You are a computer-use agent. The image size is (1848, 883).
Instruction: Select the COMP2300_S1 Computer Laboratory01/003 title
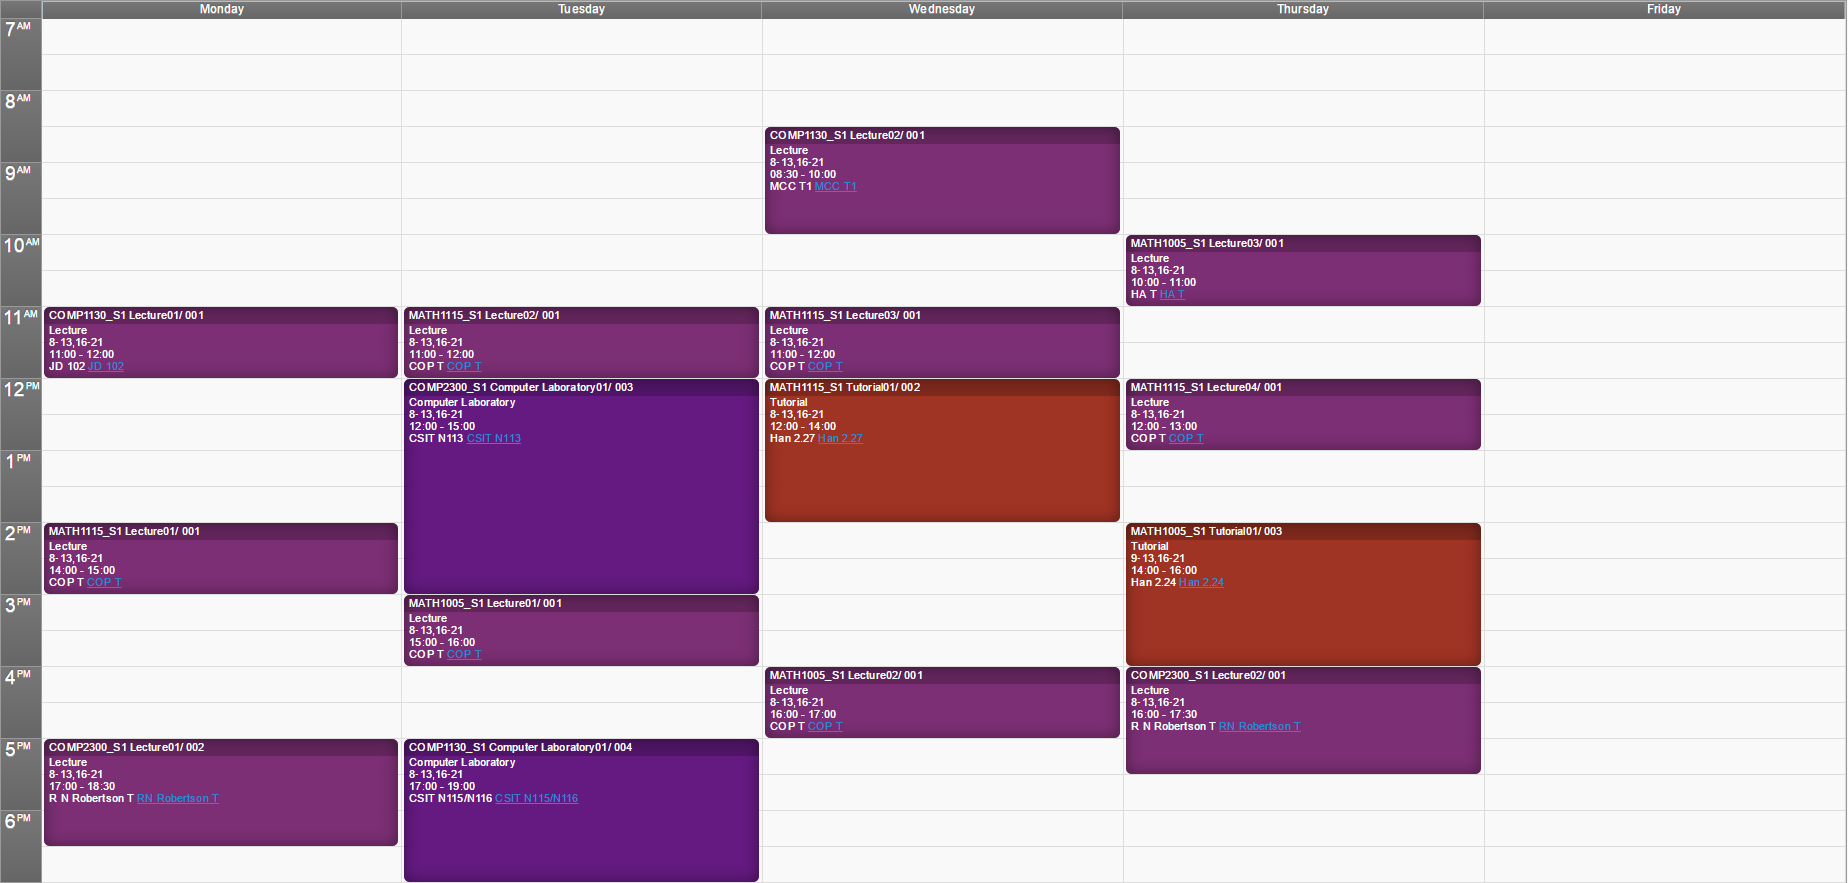(x=521, y=388)
